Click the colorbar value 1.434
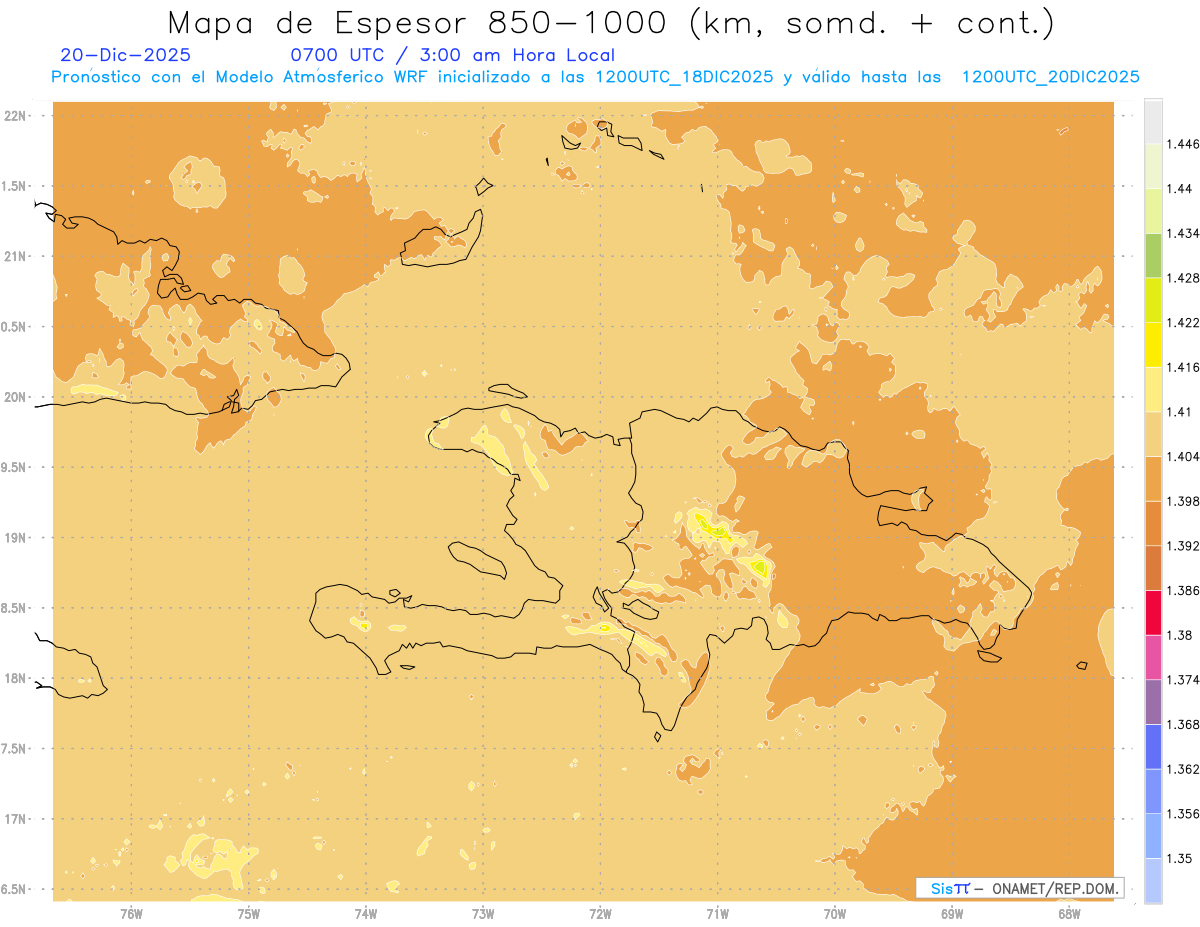1200x927 pixels. point(1184,233)
